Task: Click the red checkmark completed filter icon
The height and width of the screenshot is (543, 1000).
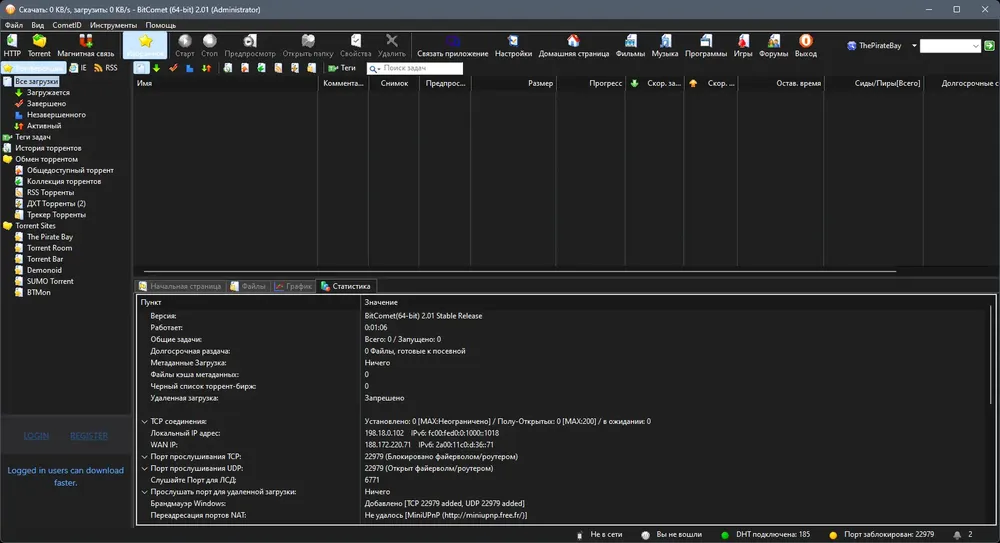Action: click(x=173, y=68)
